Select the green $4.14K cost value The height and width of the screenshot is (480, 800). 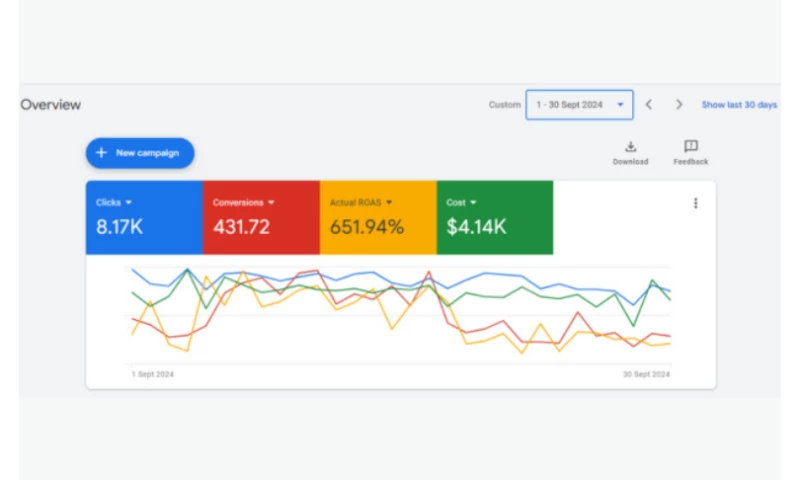point(476,227)
